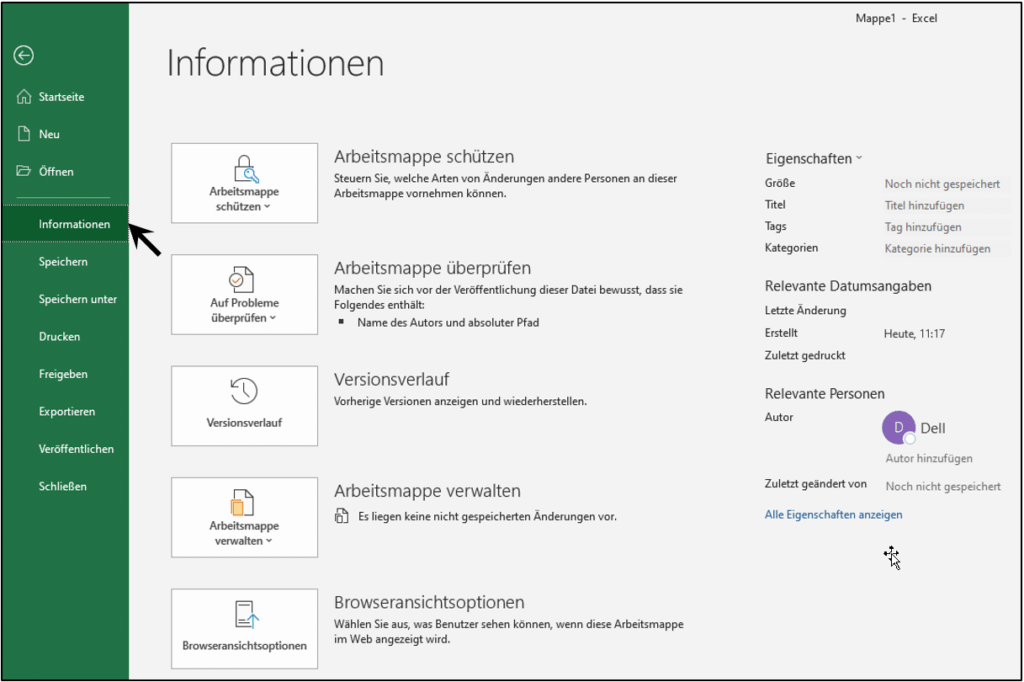1024x682 pixels.
Task: Click the lock icon for Arbeitsmappe schützen
Action: pyautogui.click(x=246, y=169)
